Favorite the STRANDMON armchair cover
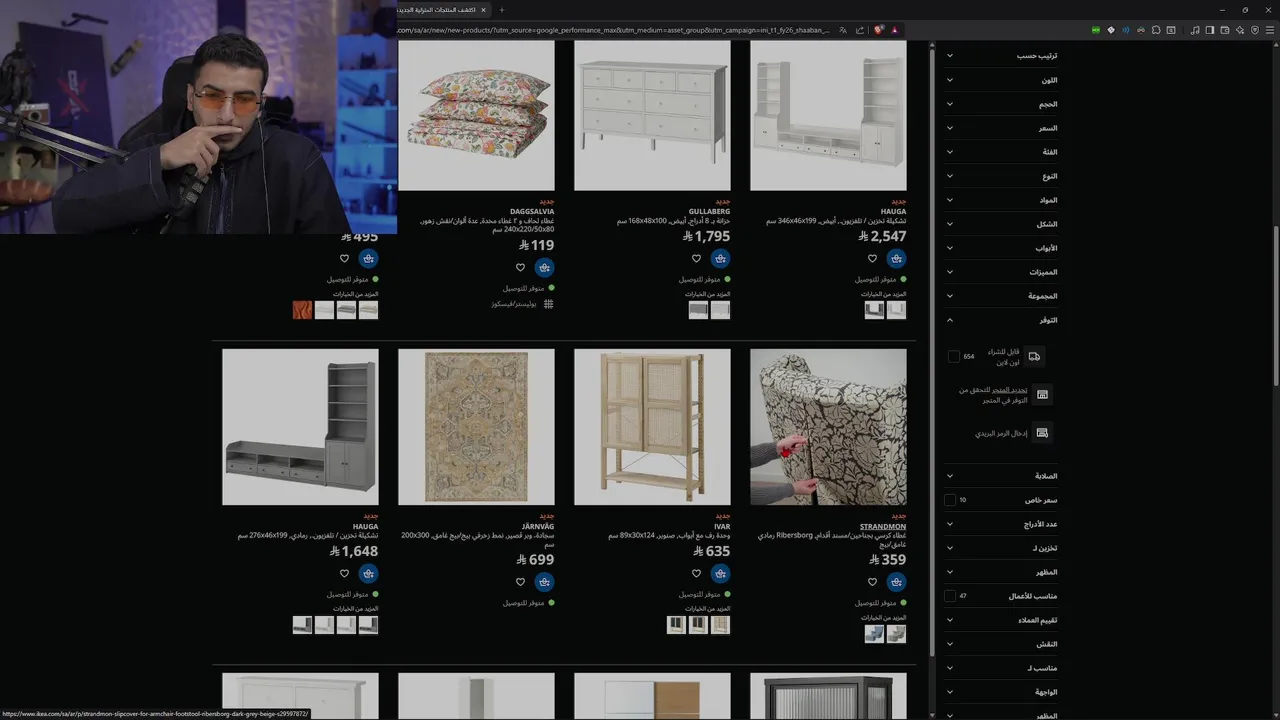Screen dimensions: 1280x720 coord(872,582)
